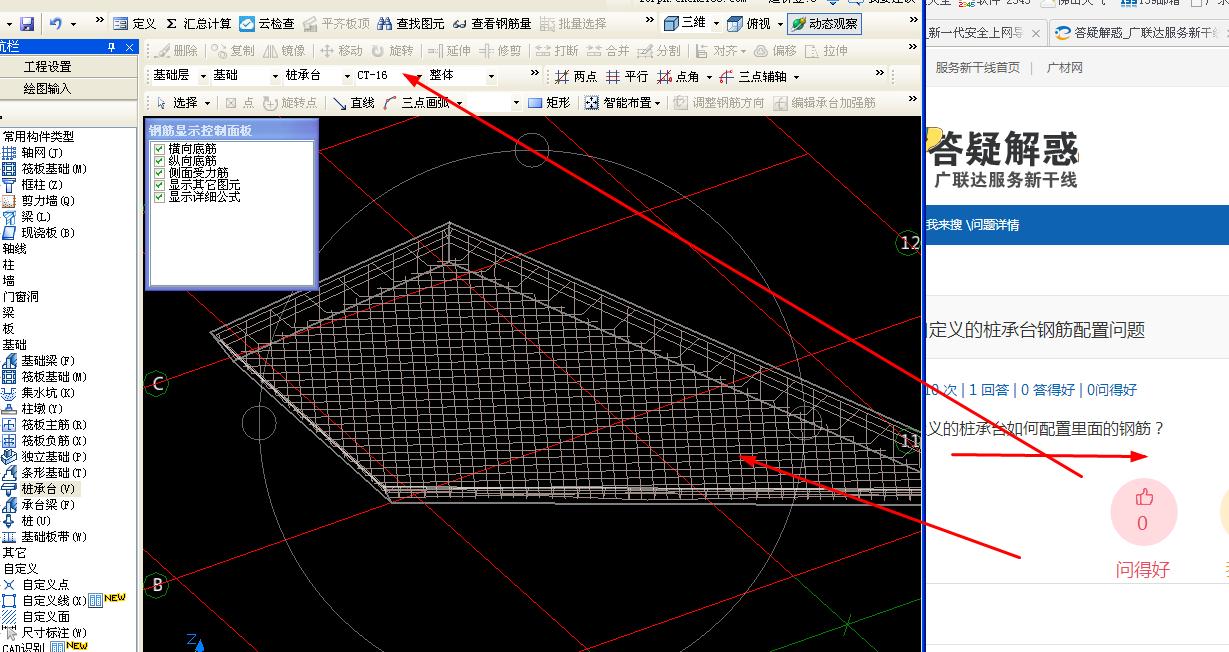This screenshot has height=652, width=1229.
Task: Open 工程设置 panel section
Action: [x=47, y=66]
